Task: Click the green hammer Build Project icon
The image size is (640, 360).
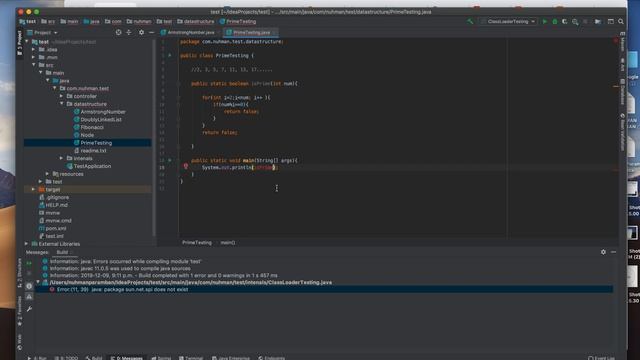Action: pos(470,22)
